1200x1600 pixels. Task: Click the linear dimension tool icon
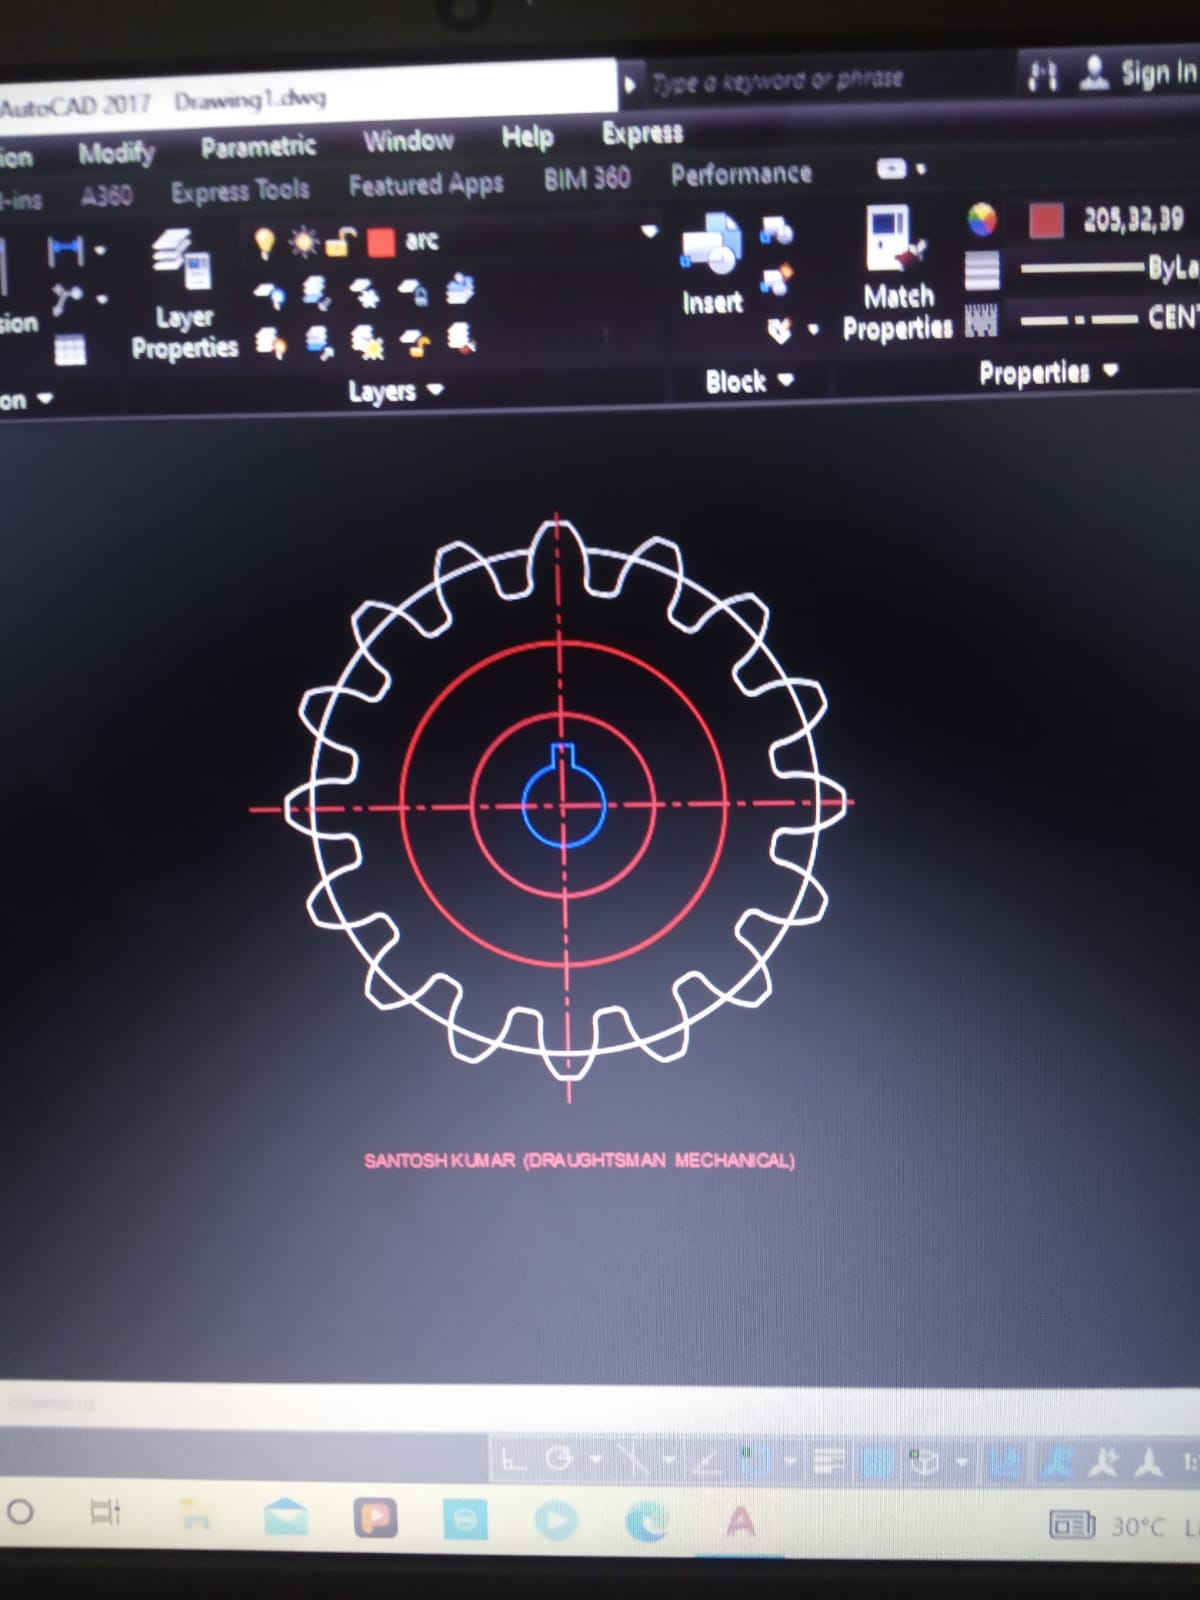click(x=66, y=251)
